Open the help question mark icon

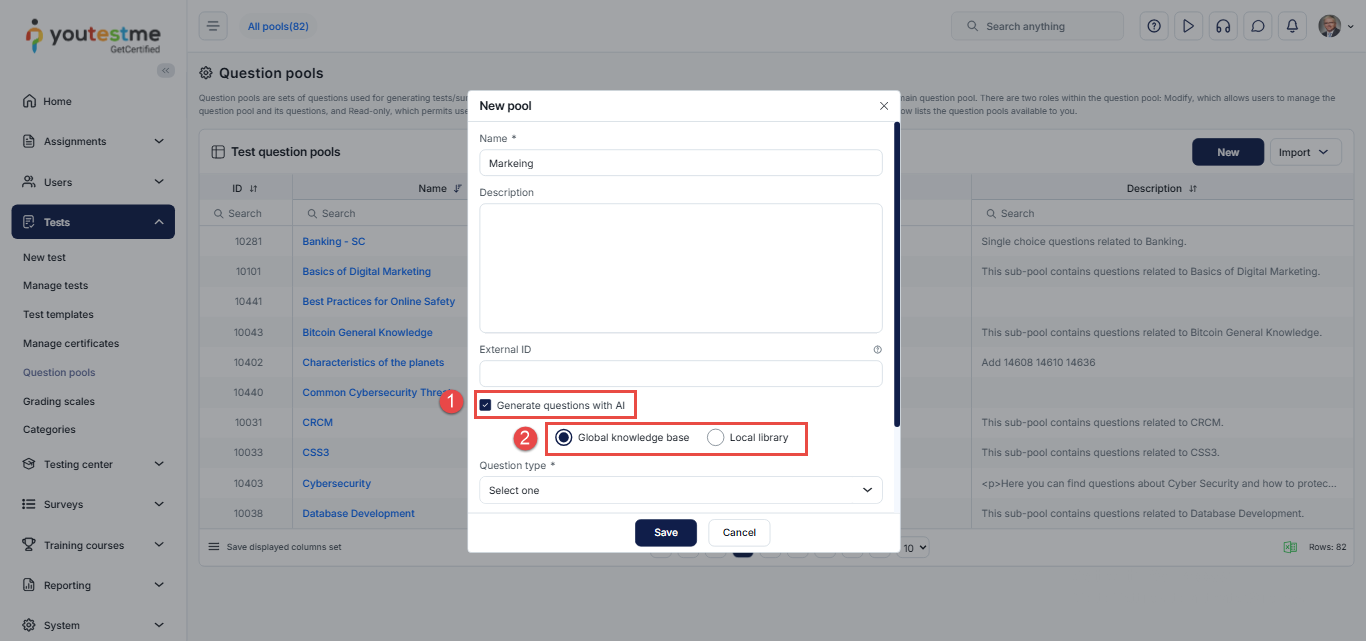(x=1154, y=26)
